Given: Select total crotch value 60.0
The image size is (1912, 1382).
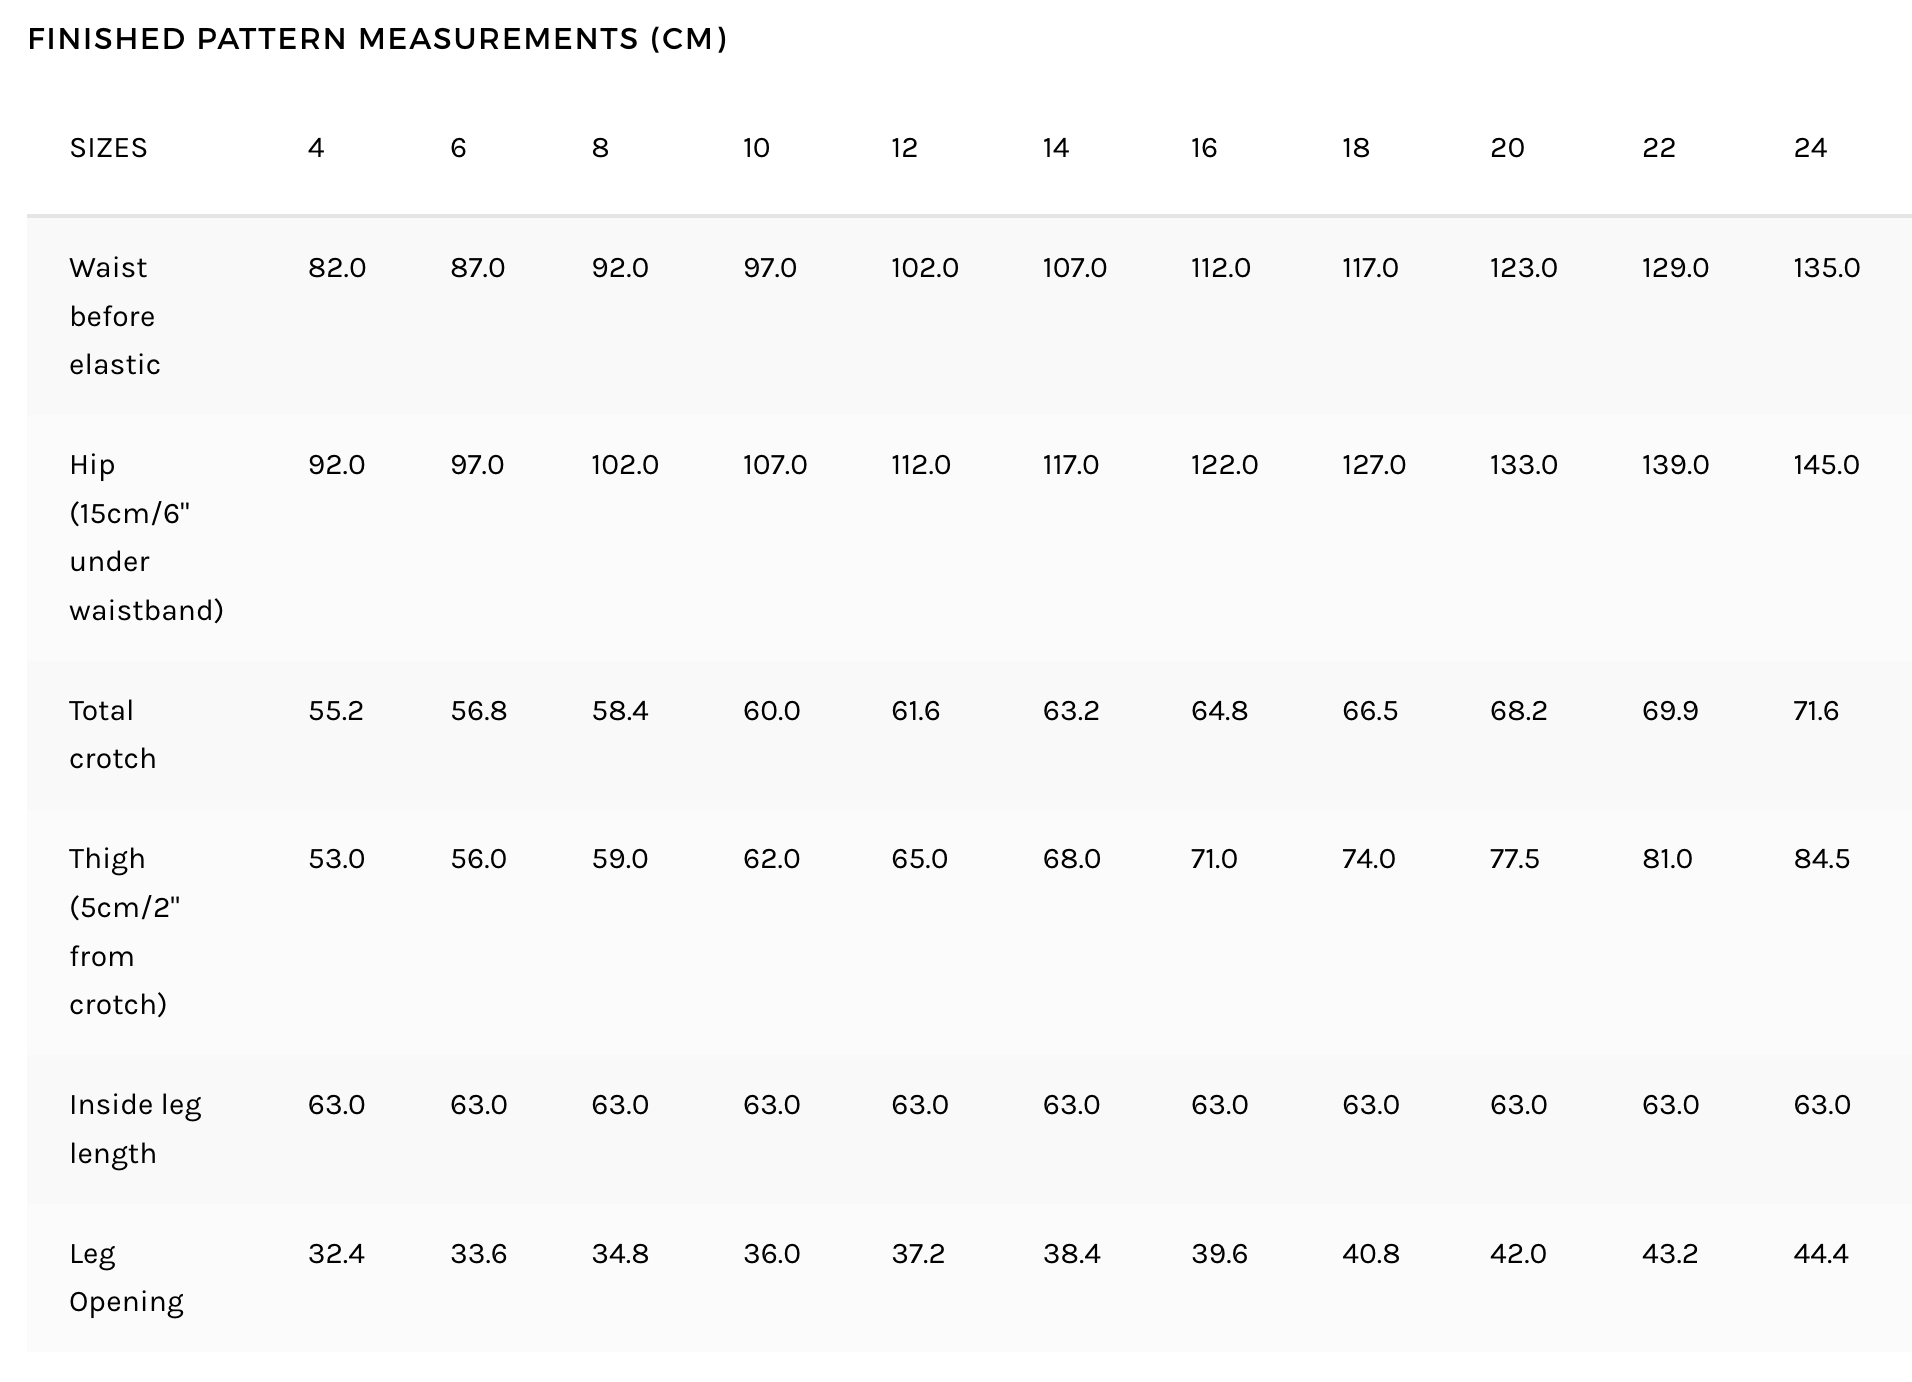Looking at the screenshot, I should pyautogui.click(x=771, y=711).
